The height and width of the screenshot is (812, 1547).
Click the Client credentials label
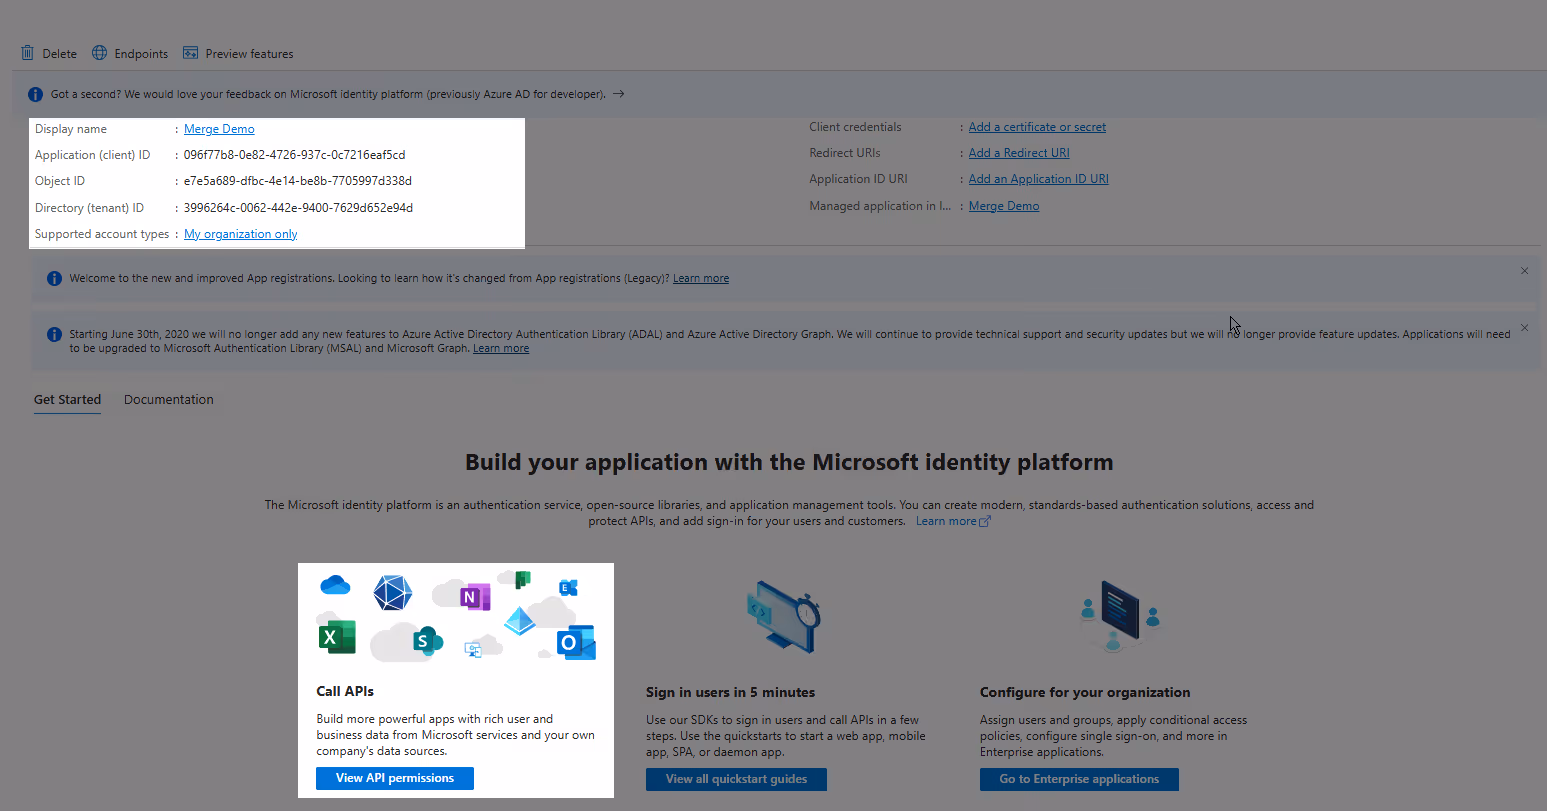coord(855,127)
